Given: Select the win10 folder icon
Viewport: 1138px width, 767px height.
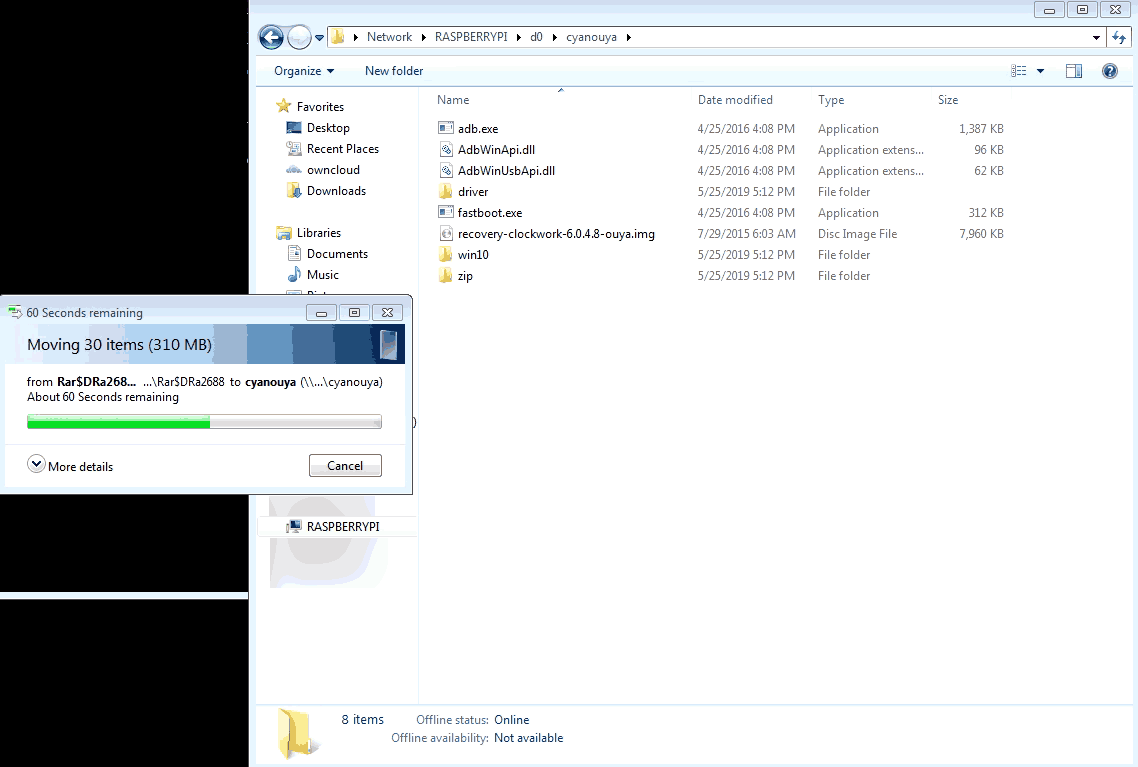Looking at the screenshot, I should coord(446,255).
